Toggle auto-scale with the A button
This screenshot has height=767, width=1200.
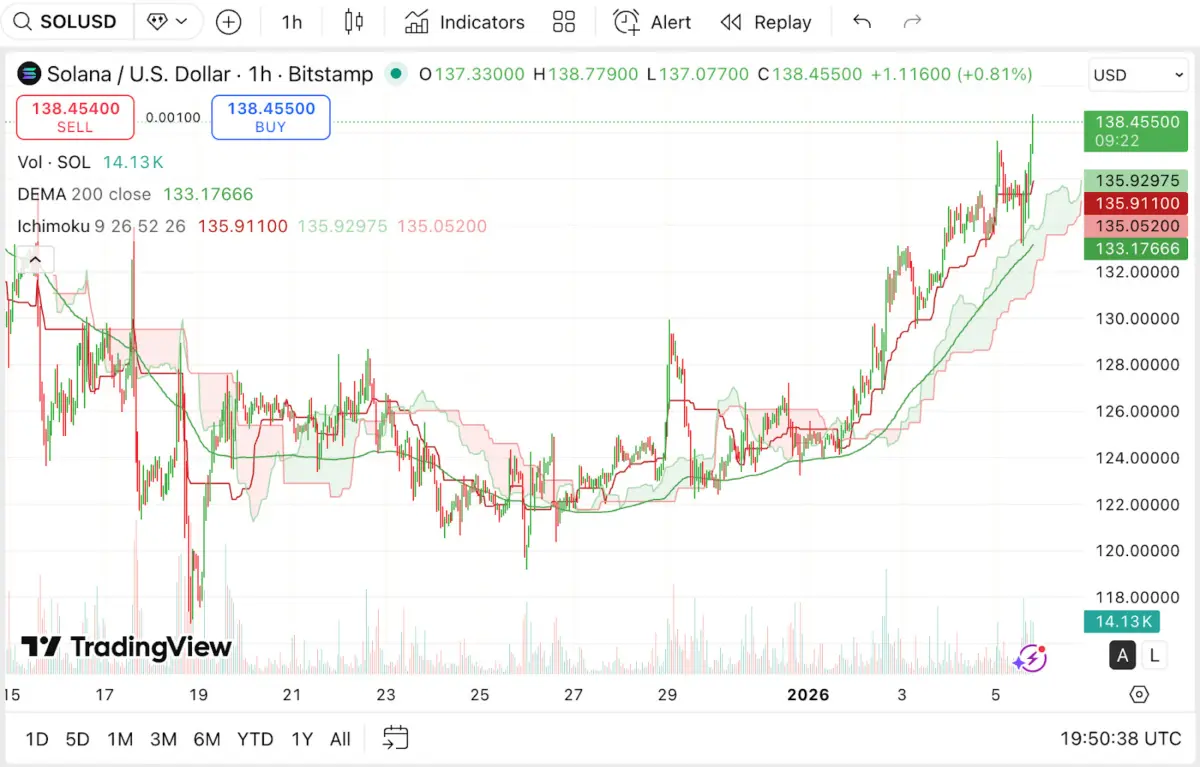point(1122,655)
